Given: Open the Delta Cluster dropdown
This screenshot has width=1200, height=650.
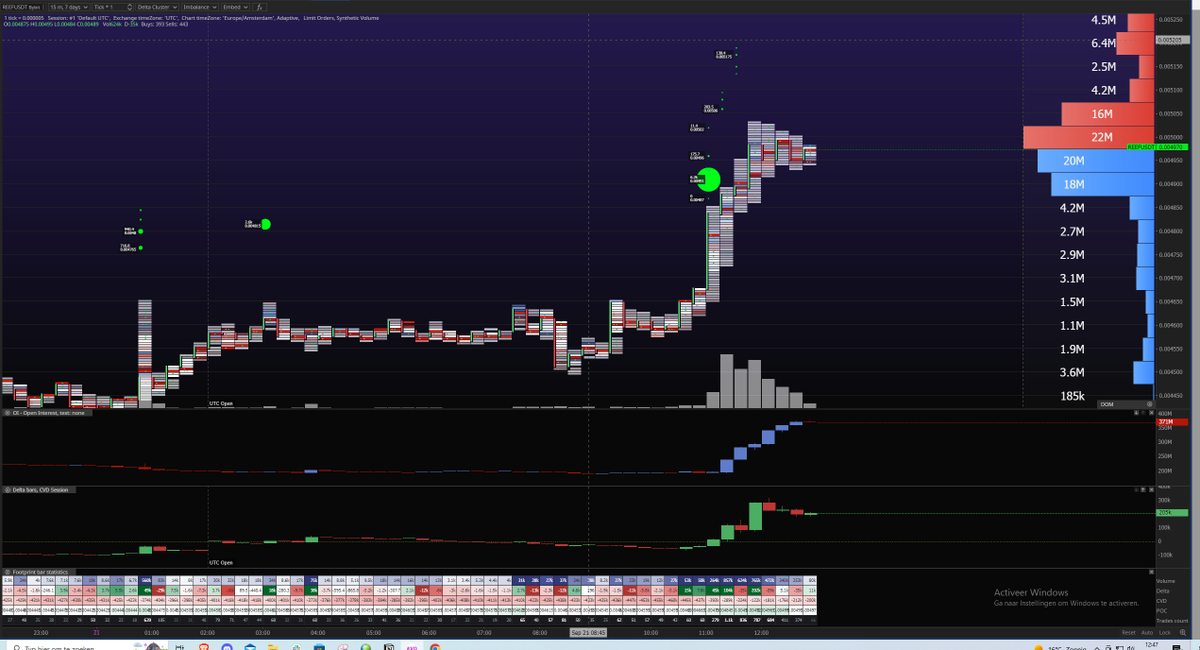Looking at the screenshot, I should click(157, 7).
